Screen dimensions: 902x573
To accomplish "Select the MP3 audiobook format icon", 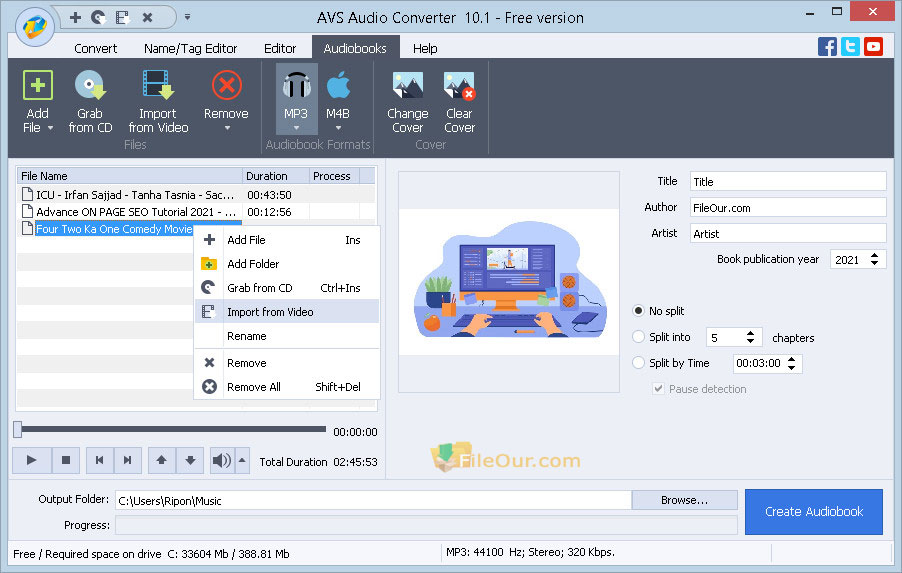I will [296, 86].
